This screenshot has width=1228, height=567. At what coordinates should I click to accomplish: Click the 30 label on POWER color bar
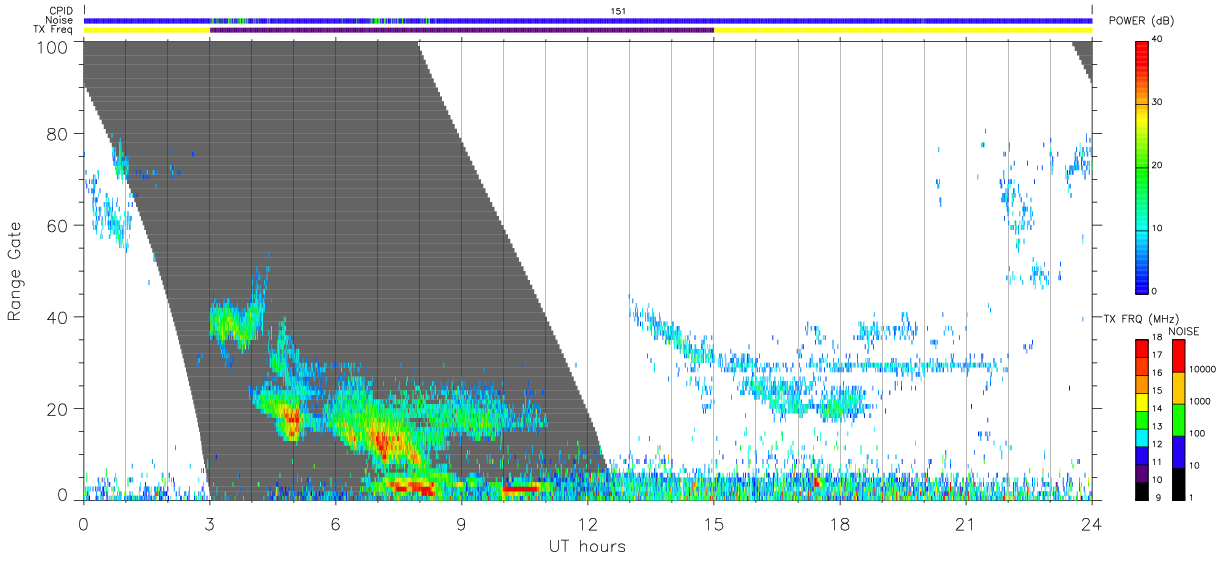coord(1157,103)
